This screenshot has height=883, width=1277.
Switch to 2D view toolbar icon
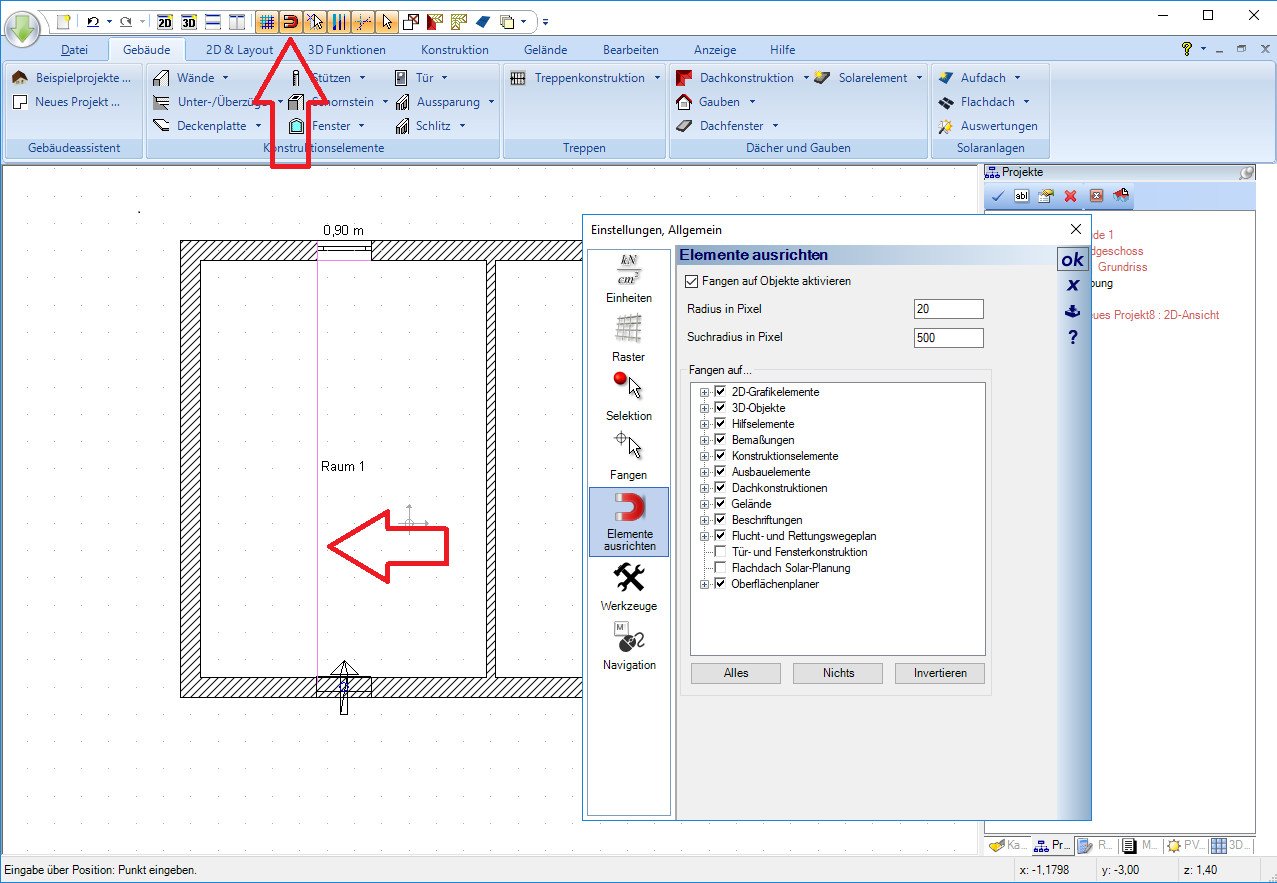(165, 21)
